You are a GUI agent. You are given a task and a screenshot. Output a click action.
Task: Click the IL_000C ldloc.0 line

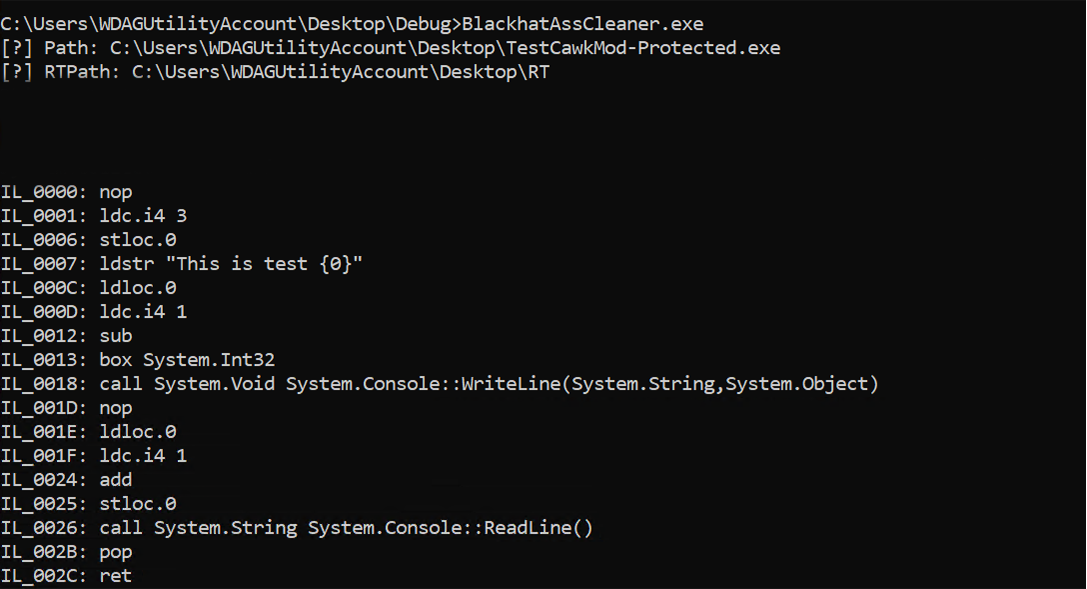[x=88, y=288]
